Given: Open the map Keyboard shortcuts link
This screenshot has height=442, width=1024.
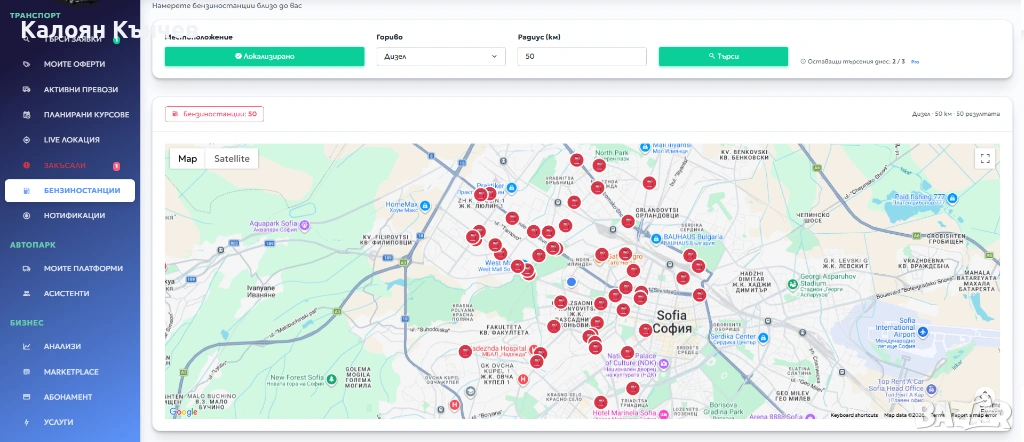Looking at the screenshot, I should (x=853, y=415).
